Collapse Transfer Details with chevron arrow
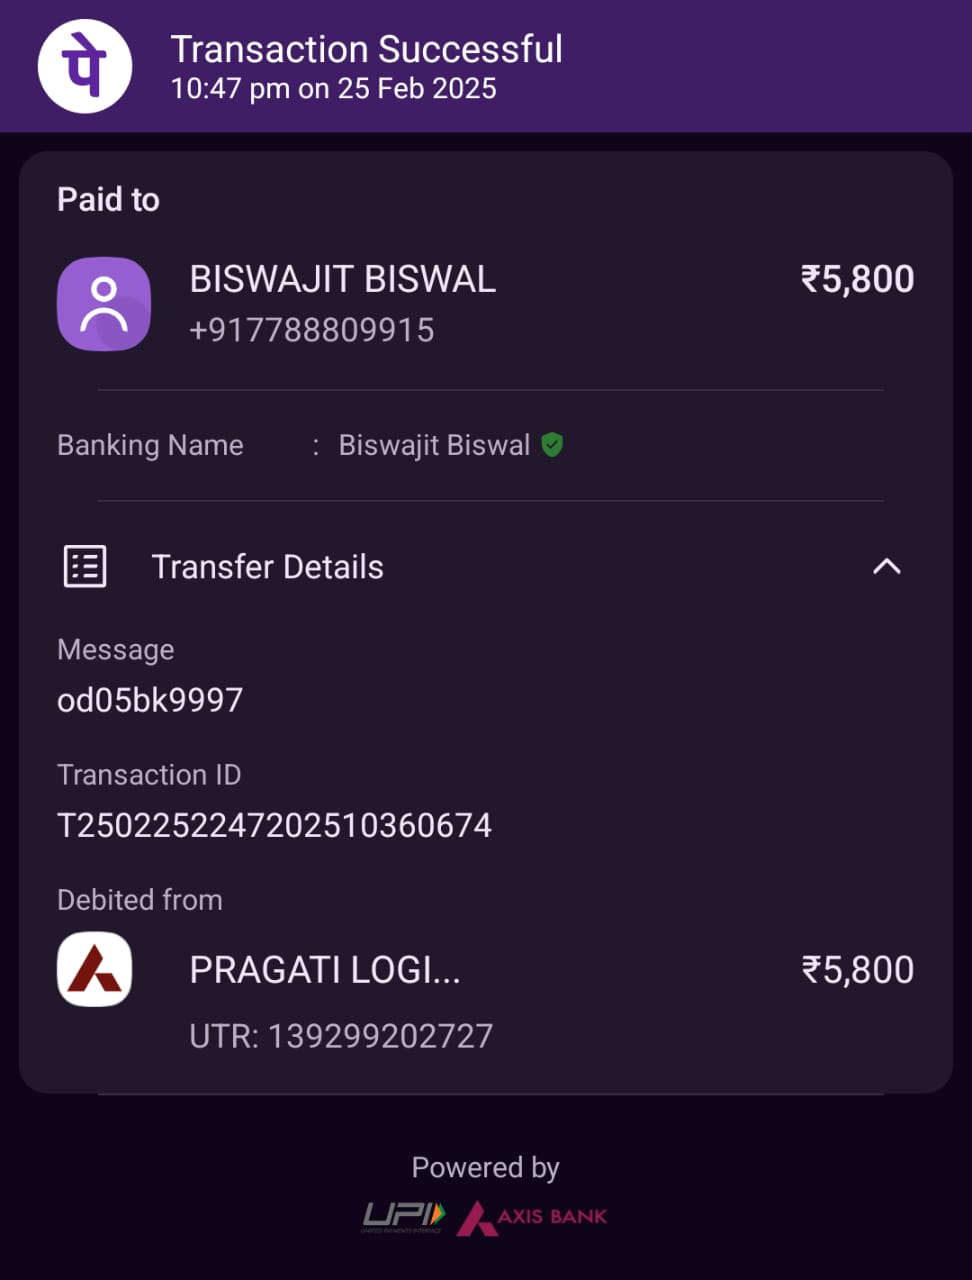This screenshot has width=972, height=1280. pyautogui.click(x=886, y=567)
